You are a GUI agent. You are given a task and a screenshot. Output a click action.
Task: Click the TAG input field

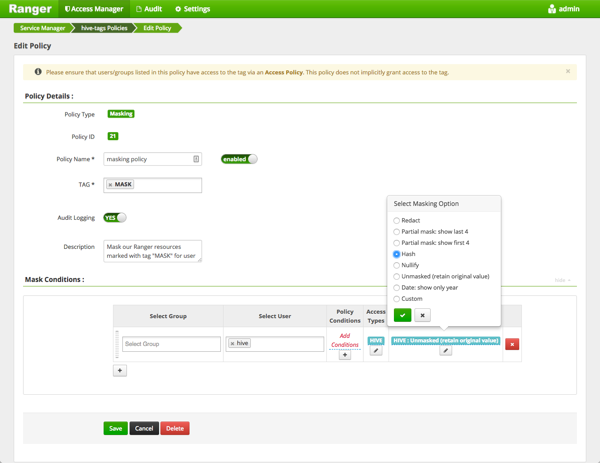click(152, 185)
